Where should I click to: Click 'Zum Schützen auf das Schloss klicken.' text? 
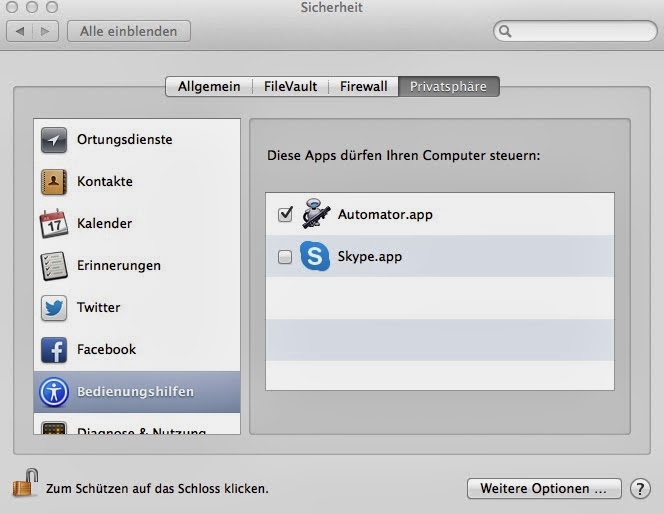tap(157, 489)
